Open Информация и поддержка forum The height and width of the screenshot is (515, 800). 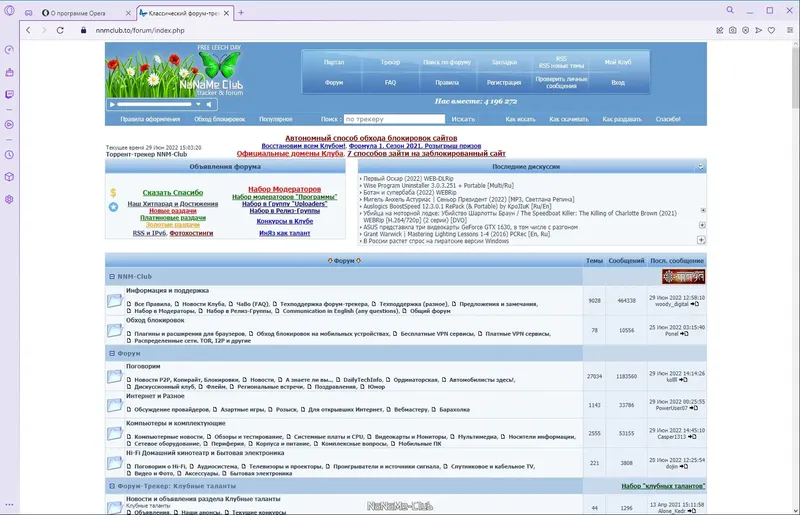tap(167, 290)
